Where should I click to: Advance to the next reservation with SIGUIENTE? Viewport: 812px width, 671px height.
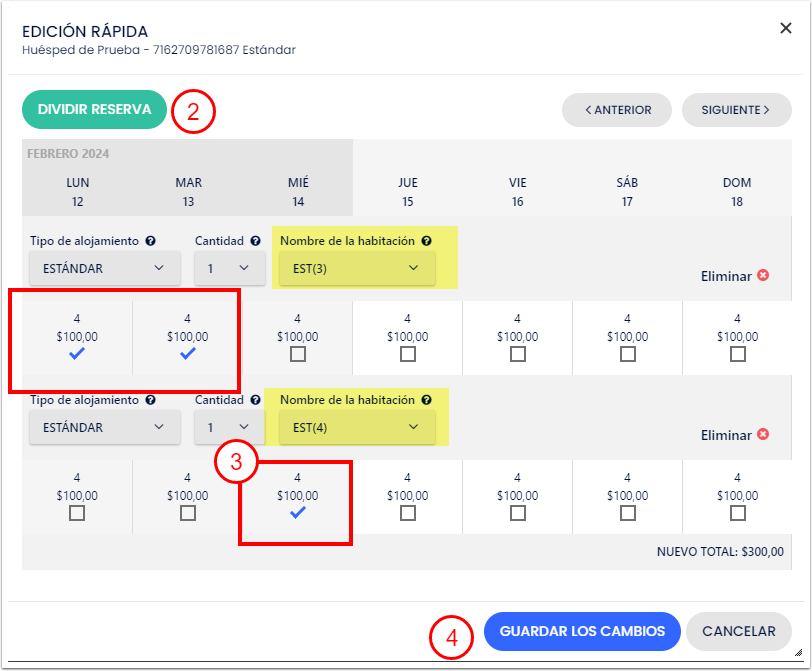coord(736,110)
